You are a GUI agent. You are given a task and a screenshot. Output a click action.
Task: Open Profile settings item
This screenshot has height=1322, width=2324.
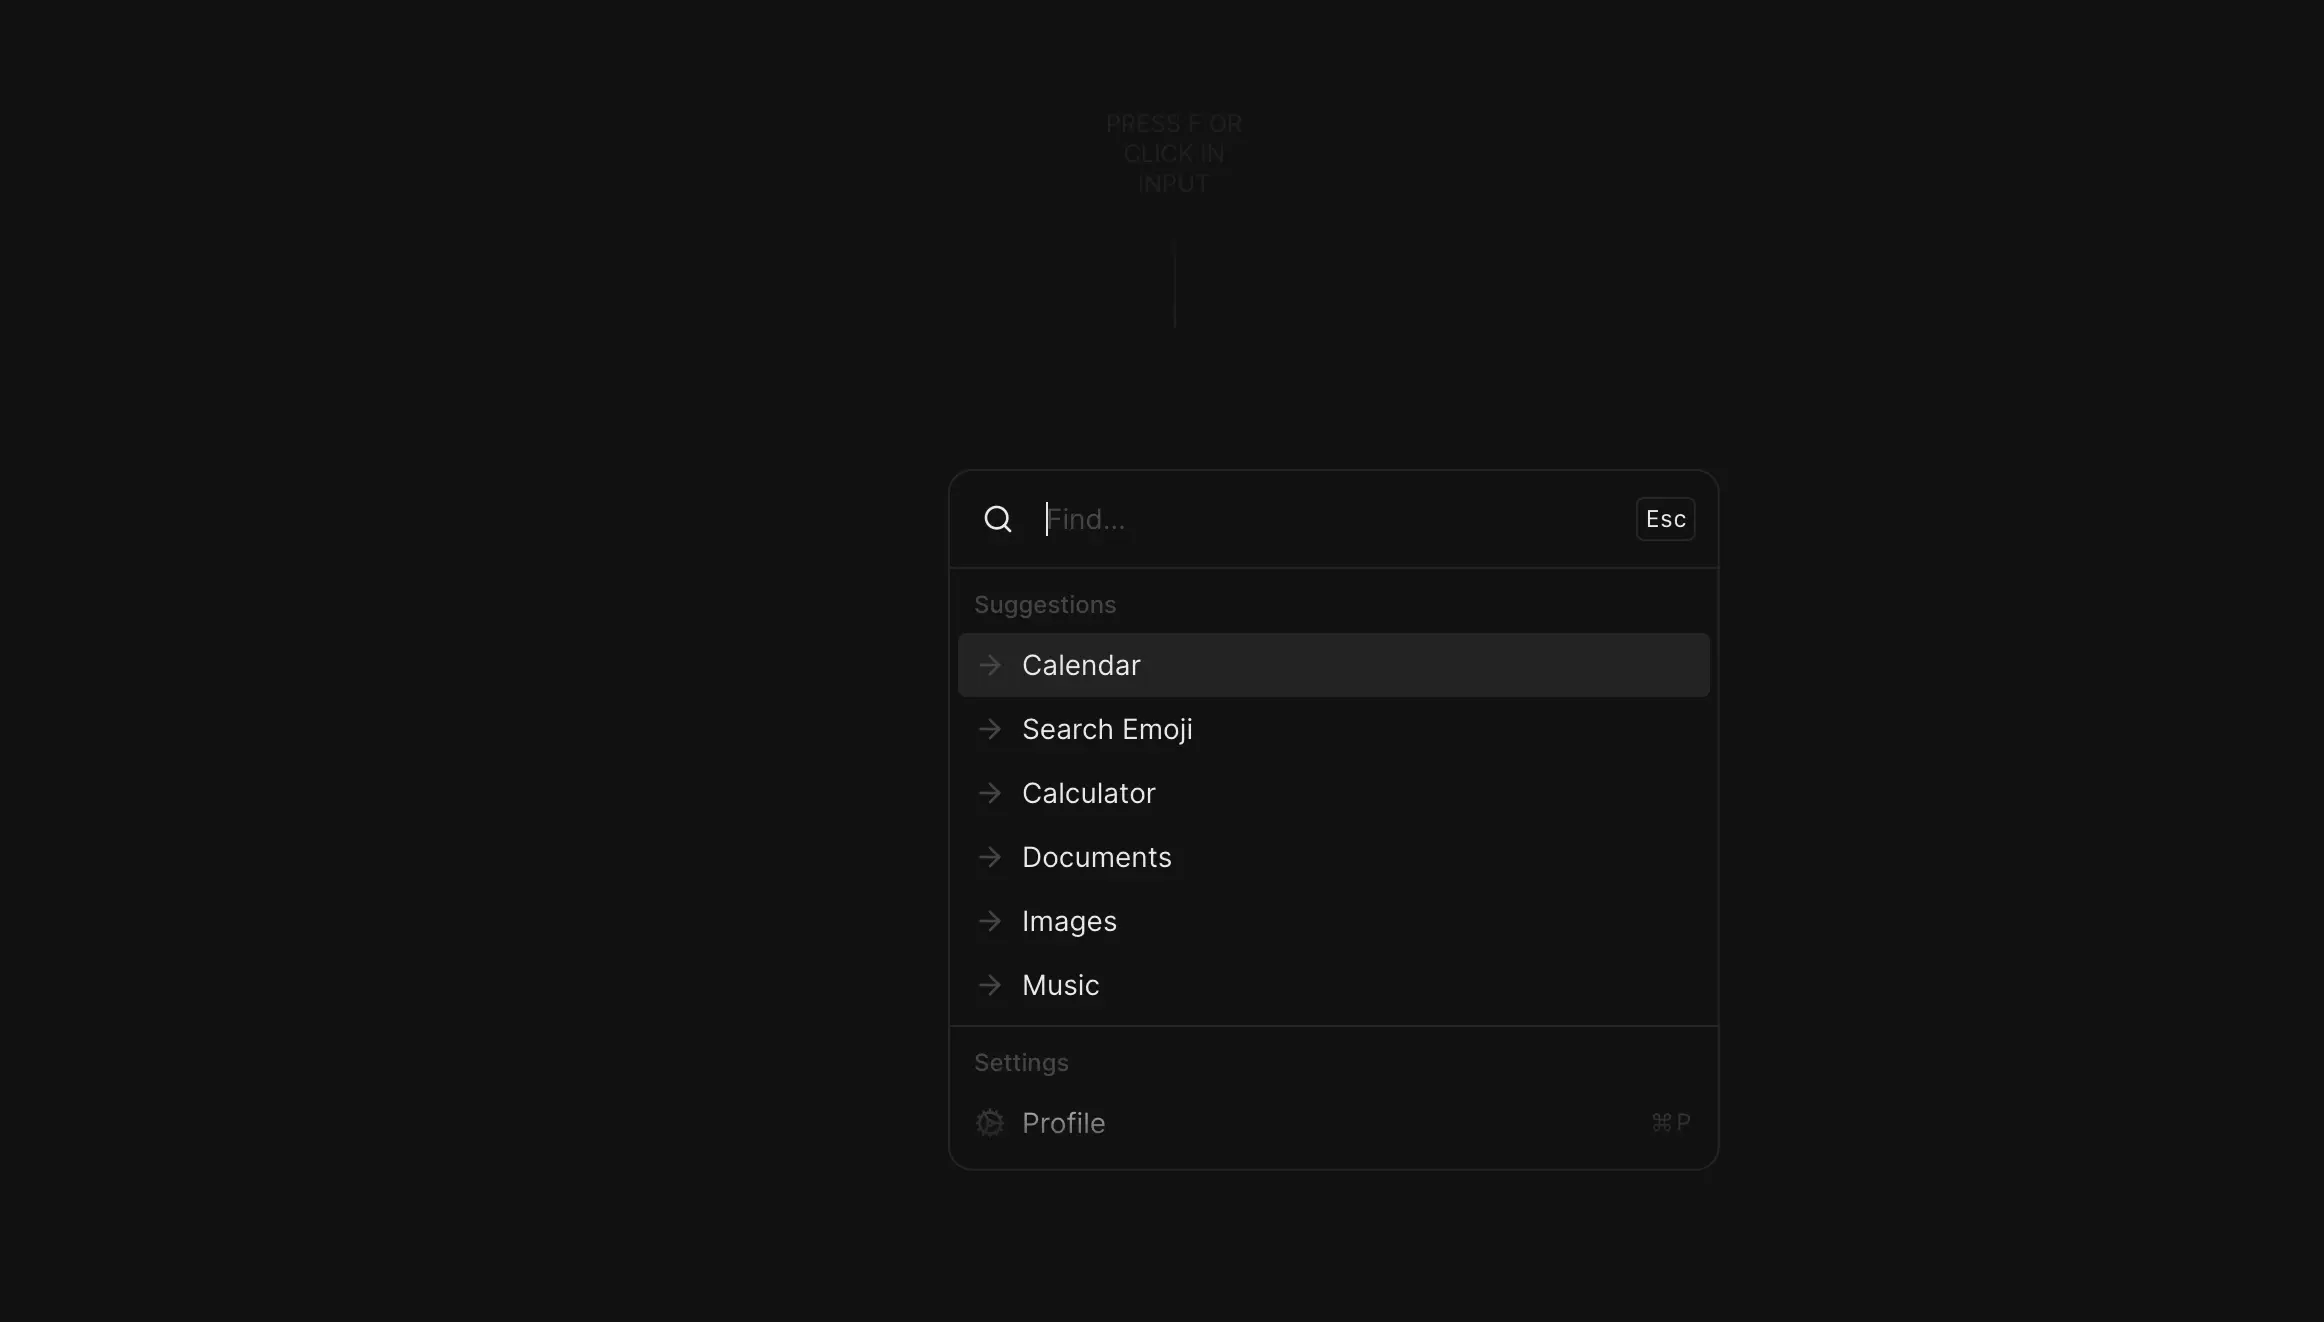tap(1333, 1123)
